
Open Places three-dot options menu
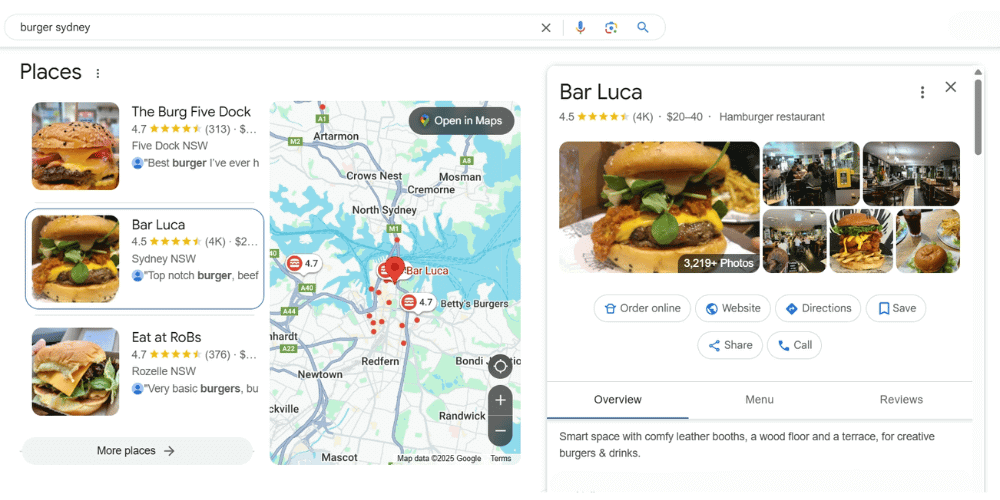pyautogui.click(x=98, y=73)
